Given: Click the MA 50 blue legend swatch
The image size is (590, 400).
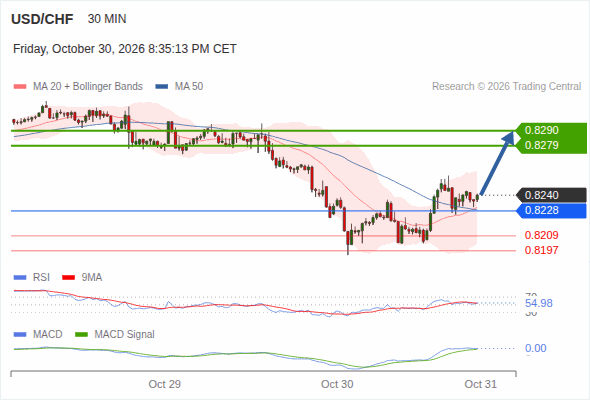Looking at the screenshot, I should [162, 87].
